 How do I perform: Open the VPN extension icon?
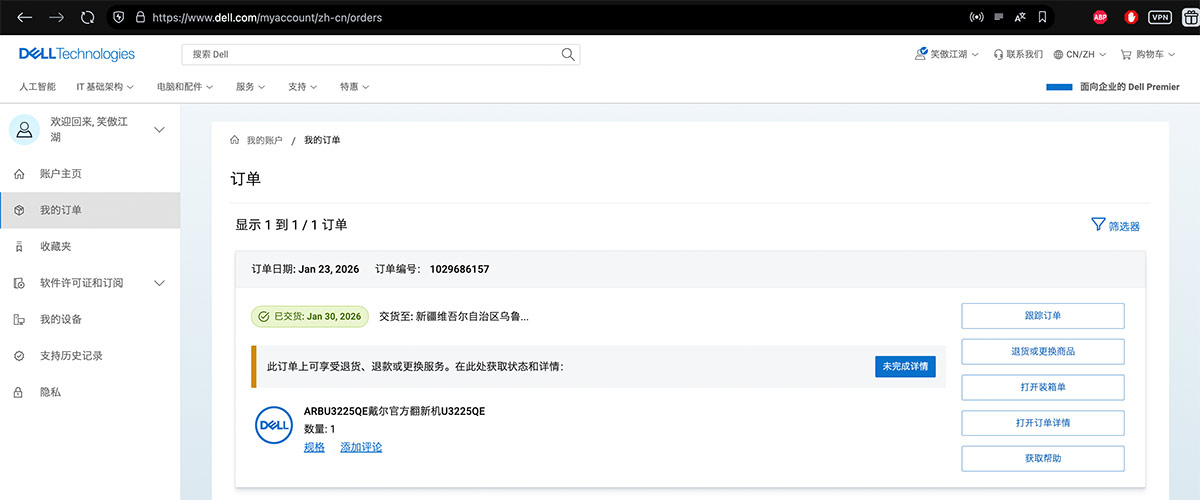[1160, 17]
